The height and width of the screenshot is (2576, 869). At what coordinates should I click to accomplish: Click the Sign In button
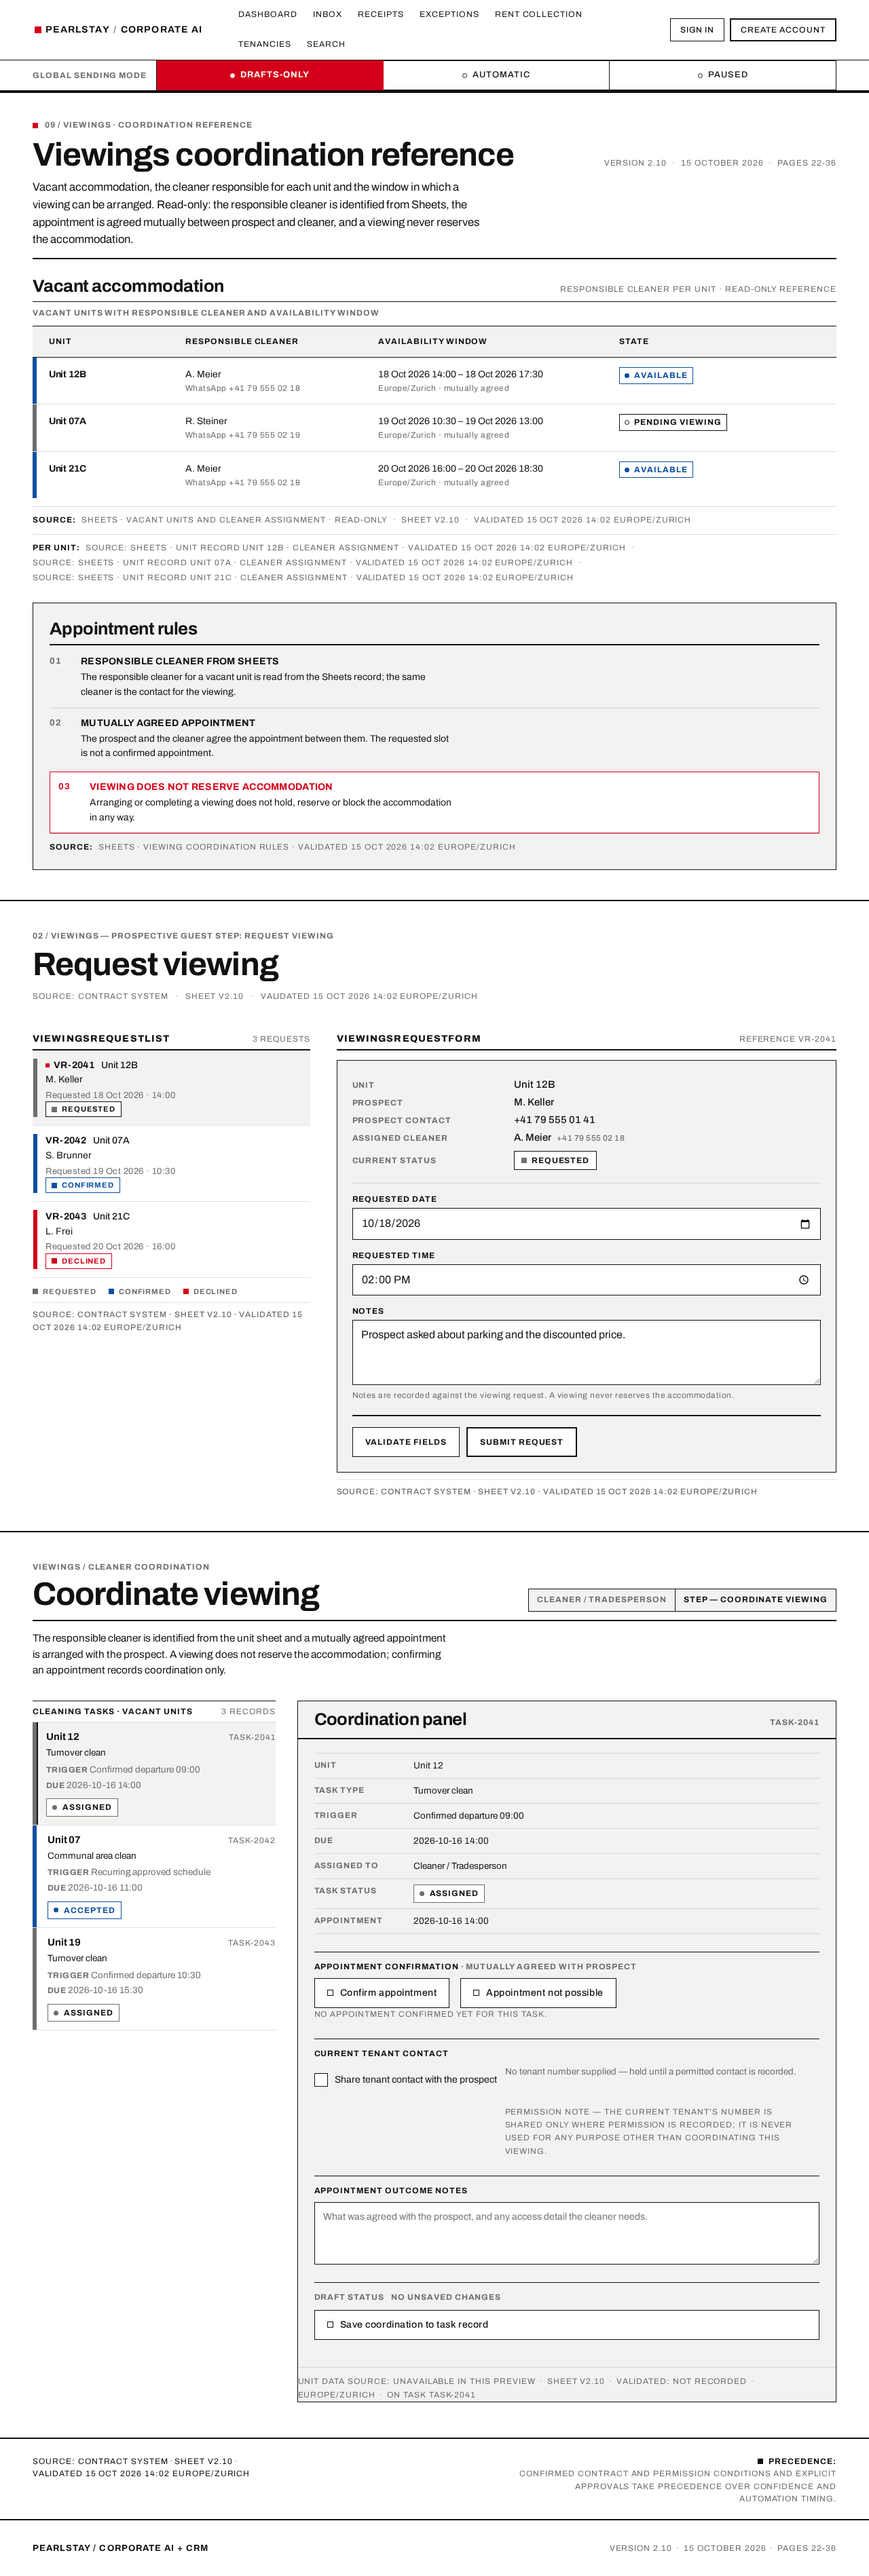697,30
